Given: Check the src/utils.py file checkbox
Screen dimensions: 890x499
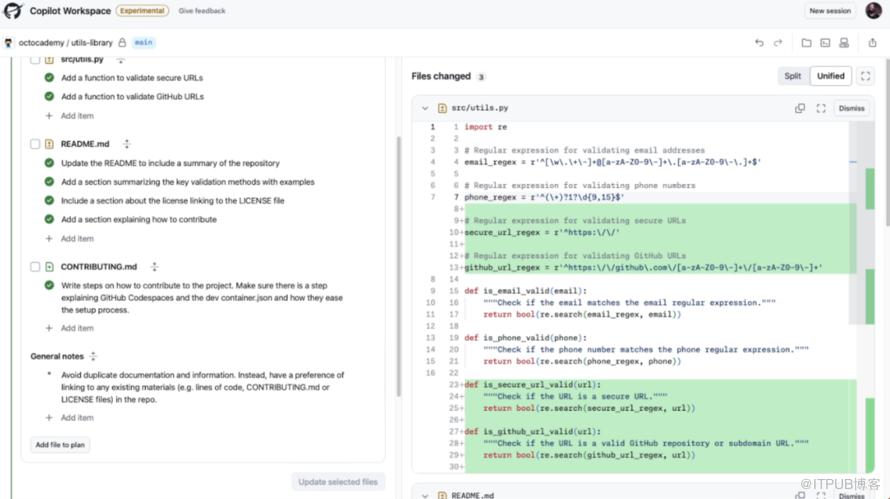Looking at the screenshot, I should point(35,60).
